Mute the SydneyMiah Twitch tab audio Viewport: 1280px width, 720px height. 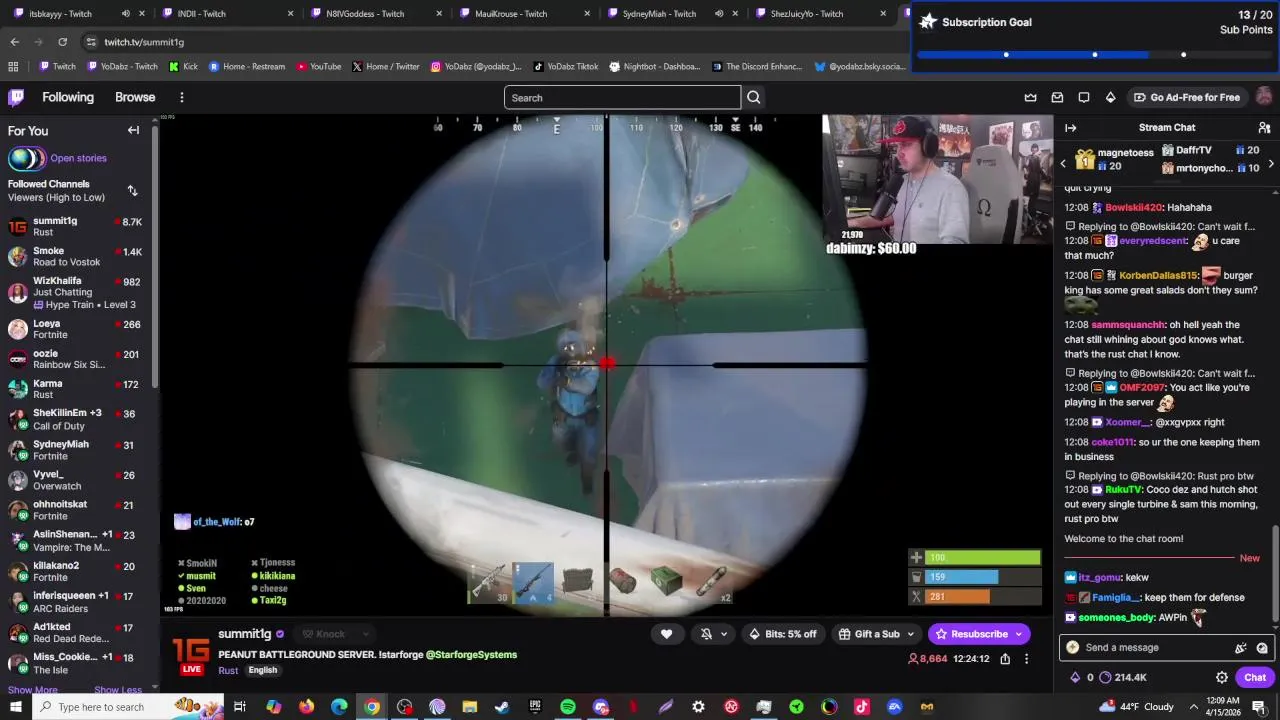tap(718, 14)
